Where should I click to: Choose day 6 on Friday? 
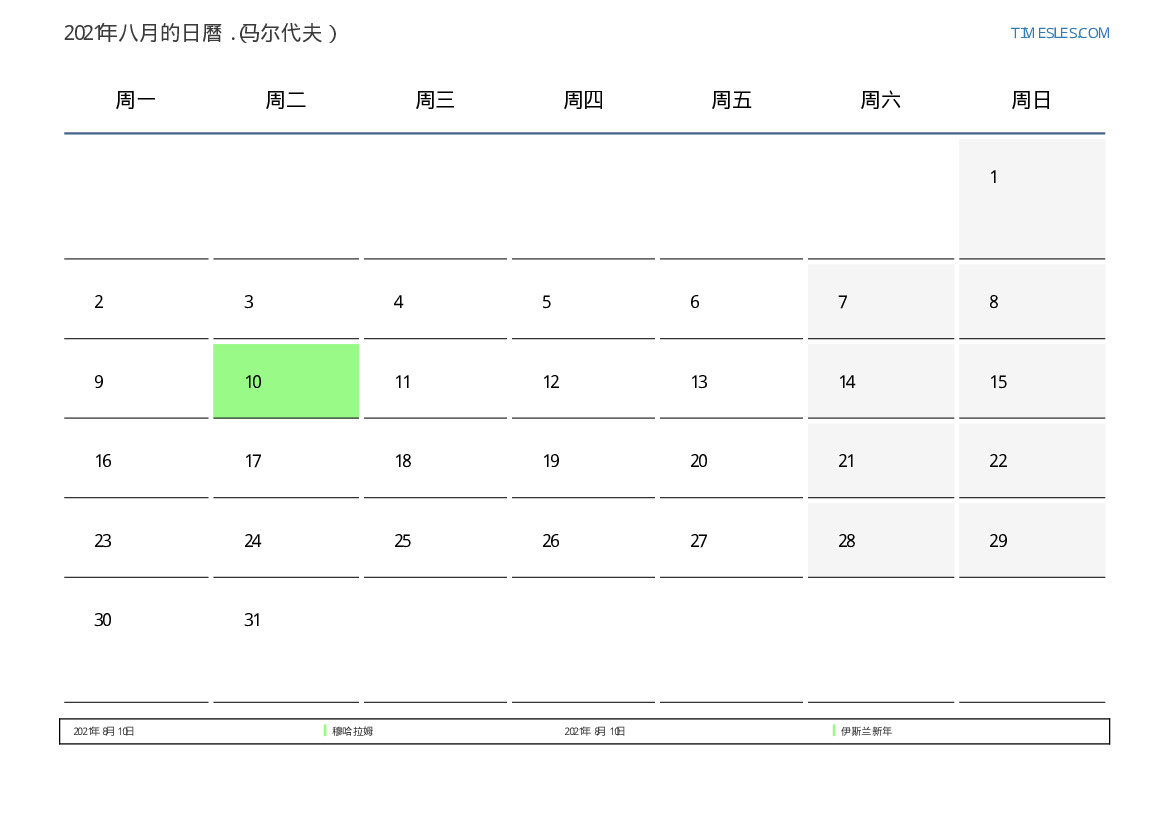(731, 301)
